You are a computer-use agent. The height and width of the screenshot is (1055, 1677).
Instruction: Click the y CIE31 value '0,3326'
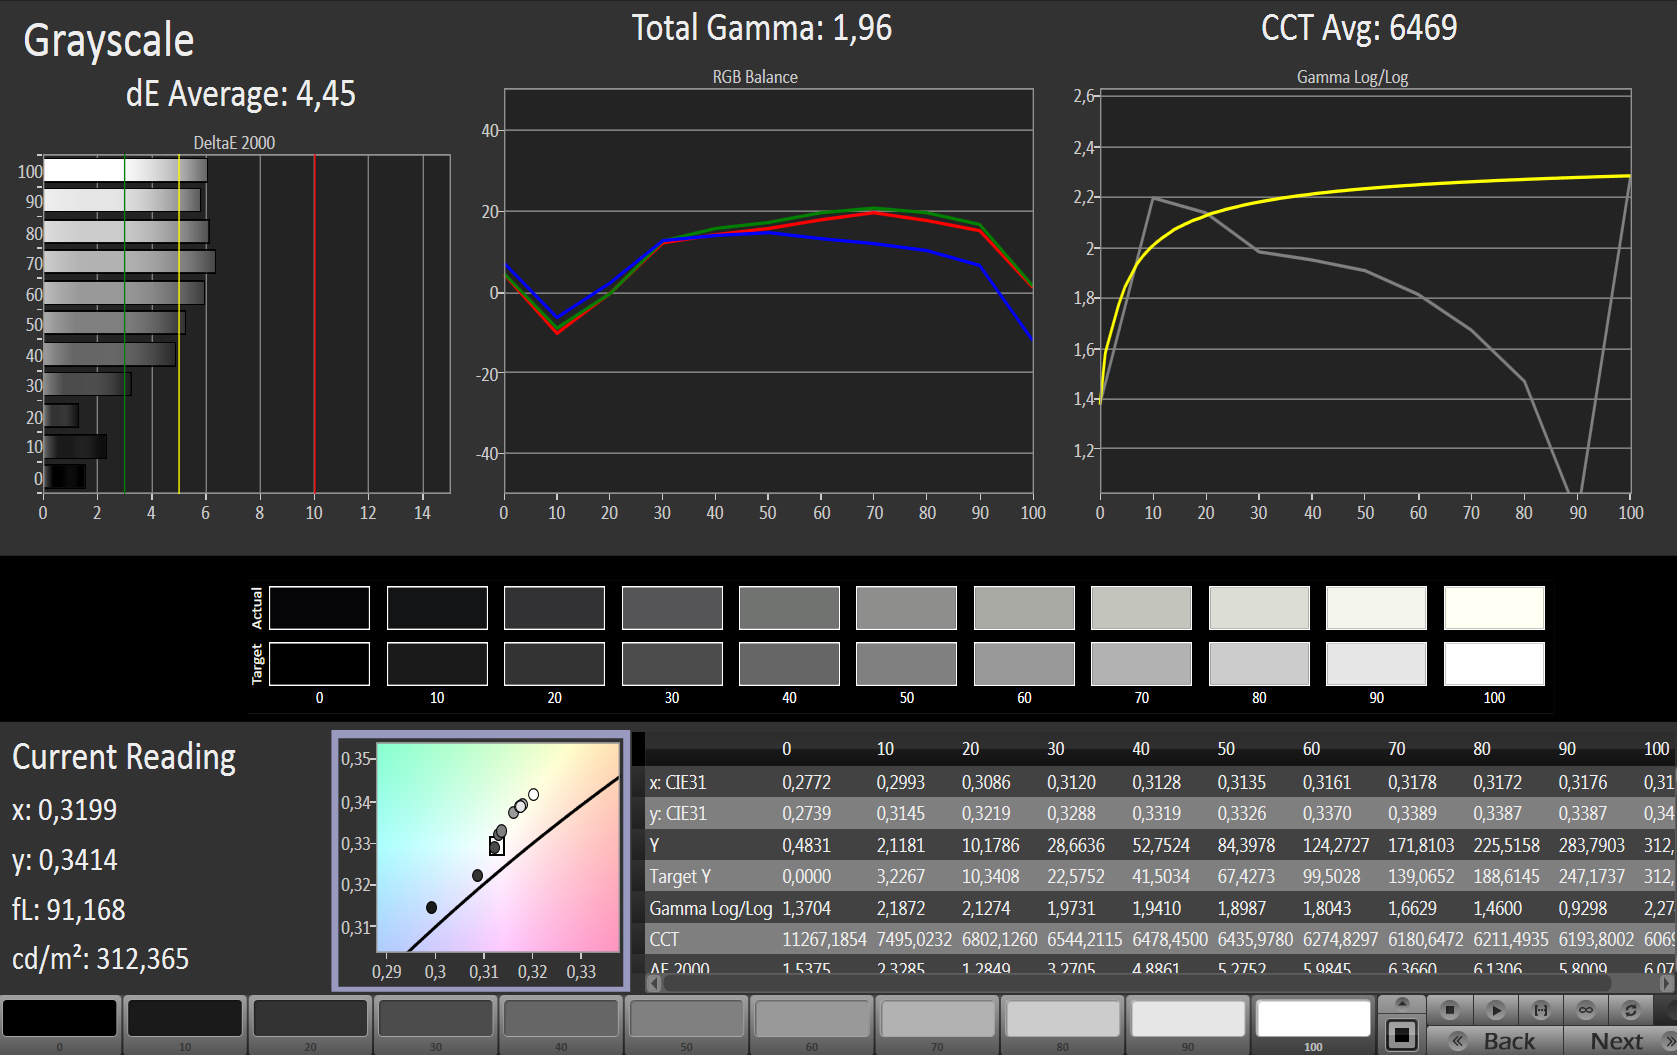1241,813
